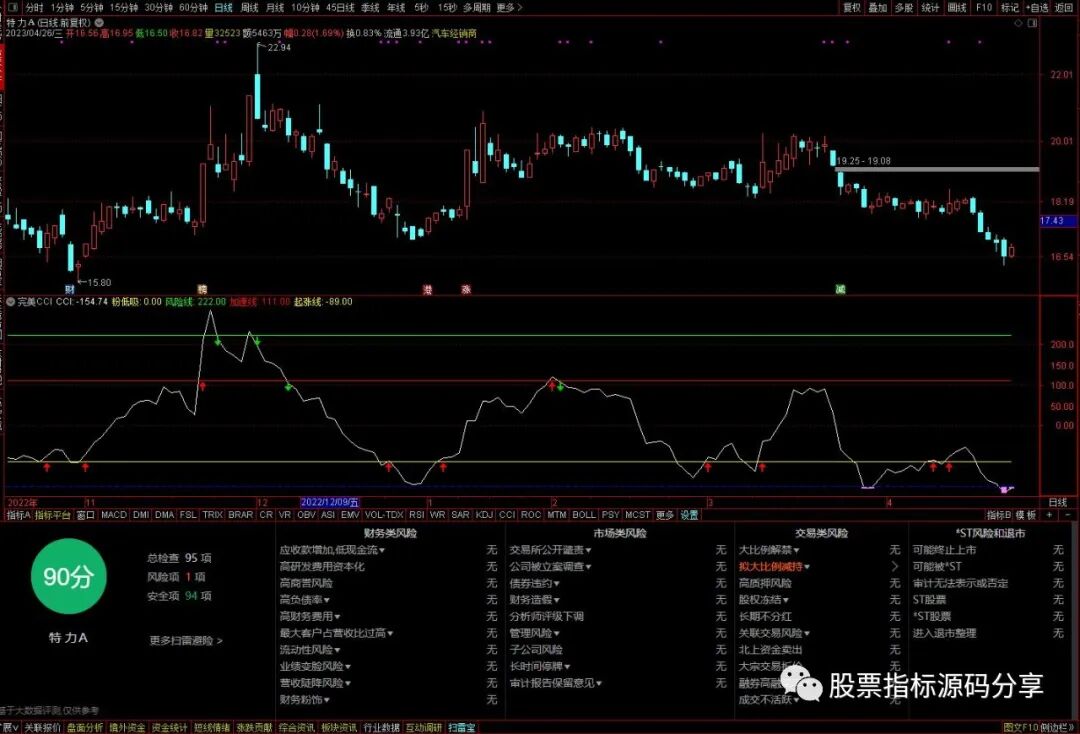Image resolution: width=1080 pixels, height=734 pixels.
Task: Expand 股权冻结 dropdown
Action: (x=764, y=600)
